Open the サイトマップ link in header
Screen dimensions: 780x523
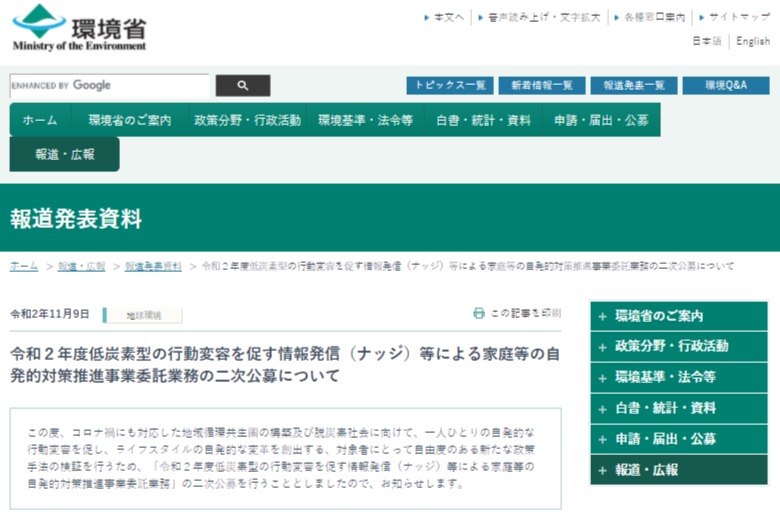(x=738, y=17)
